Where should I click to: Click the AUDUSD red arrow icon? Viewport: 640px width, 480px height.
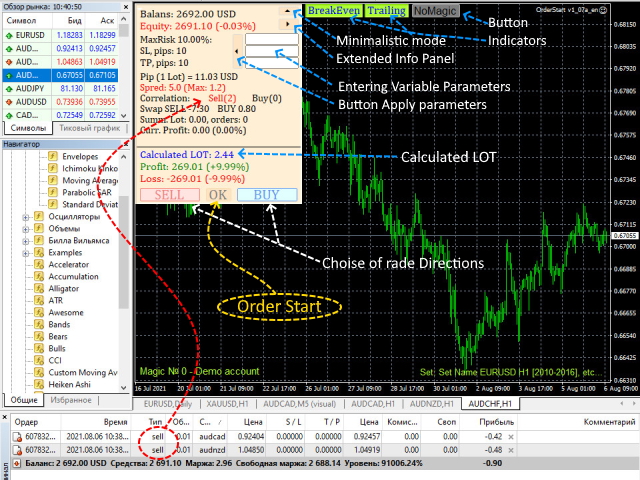9,102
